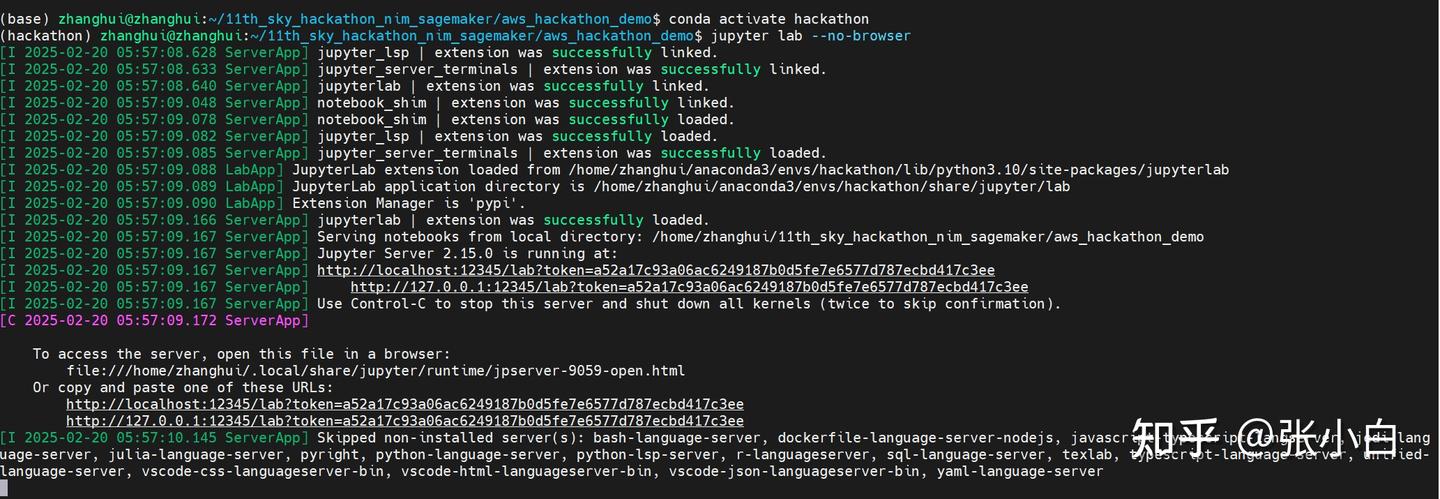Image resolution: width=1440 pixels, height=499 pixels.
Task: Click 'Skipped non-installed server(s)' log text
Action: [450, 437]
